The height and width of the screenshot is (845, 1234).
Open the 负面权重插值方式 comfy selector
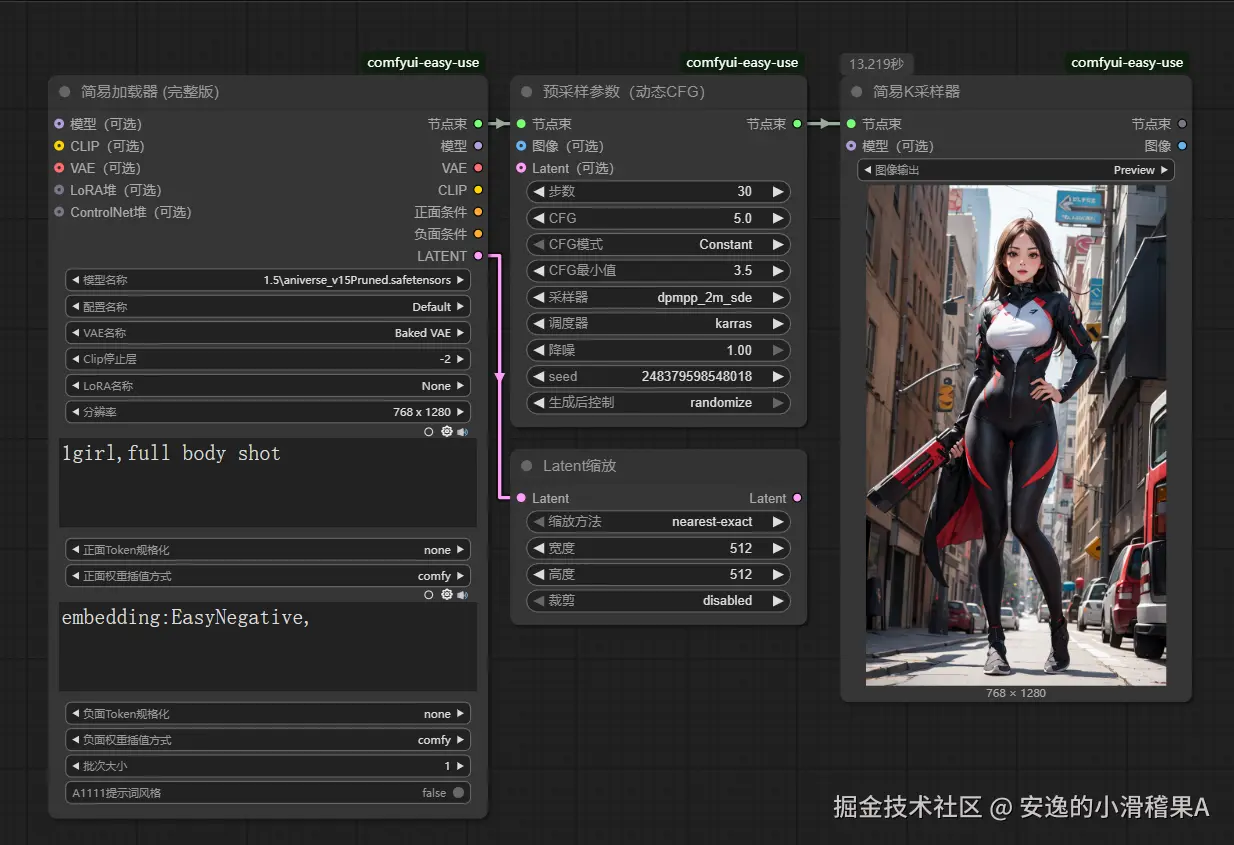268,740
